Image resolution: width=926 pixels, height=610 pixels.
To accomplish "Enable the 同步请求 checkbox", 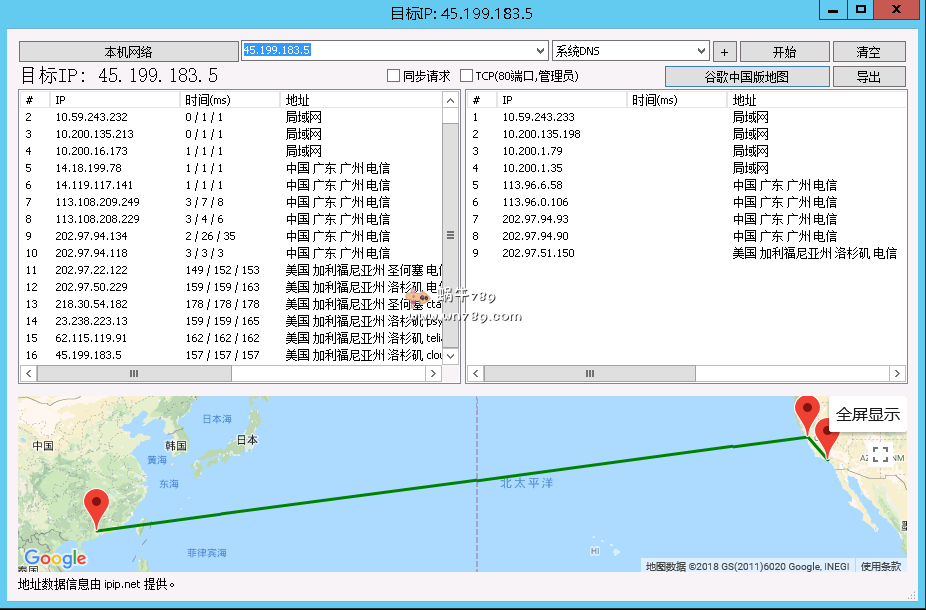I will point(394,76).
